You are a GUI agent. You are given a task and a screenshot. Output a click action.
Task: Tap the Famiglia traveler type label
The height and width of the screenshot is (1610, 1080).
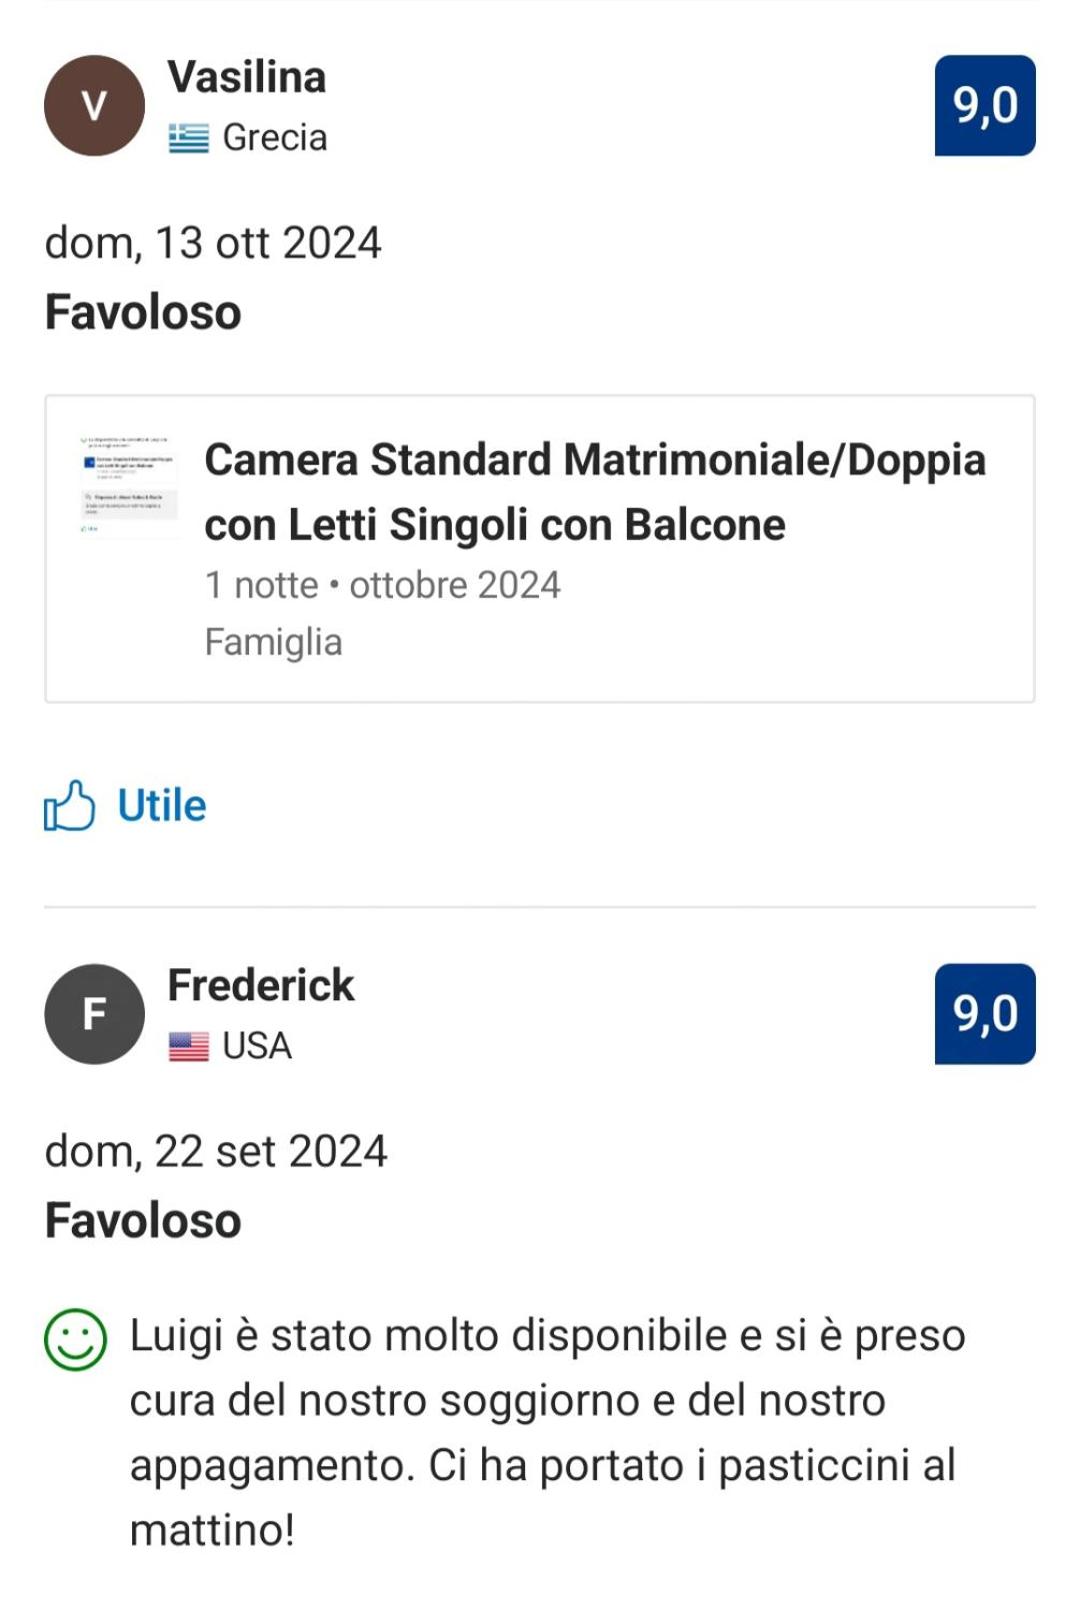coord(273,642)
